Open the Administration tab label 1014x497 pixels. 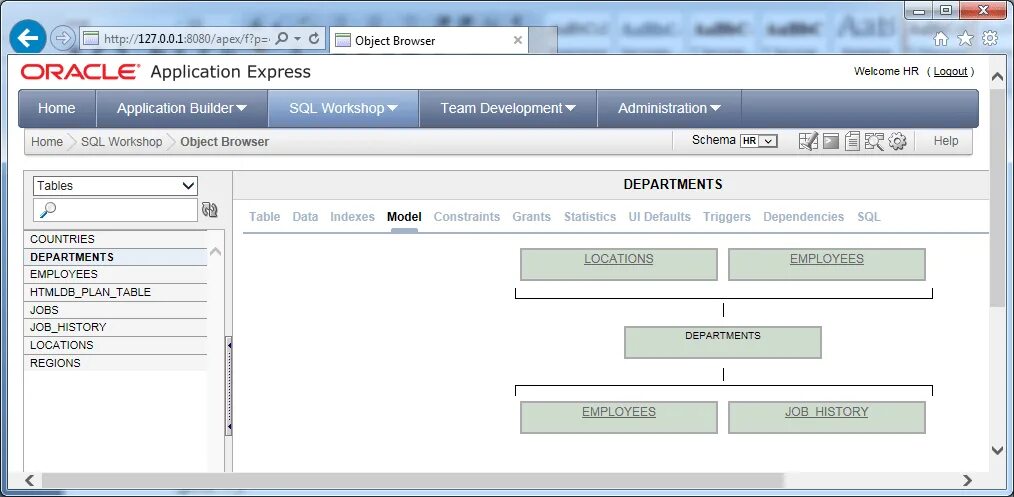(662, 109)
